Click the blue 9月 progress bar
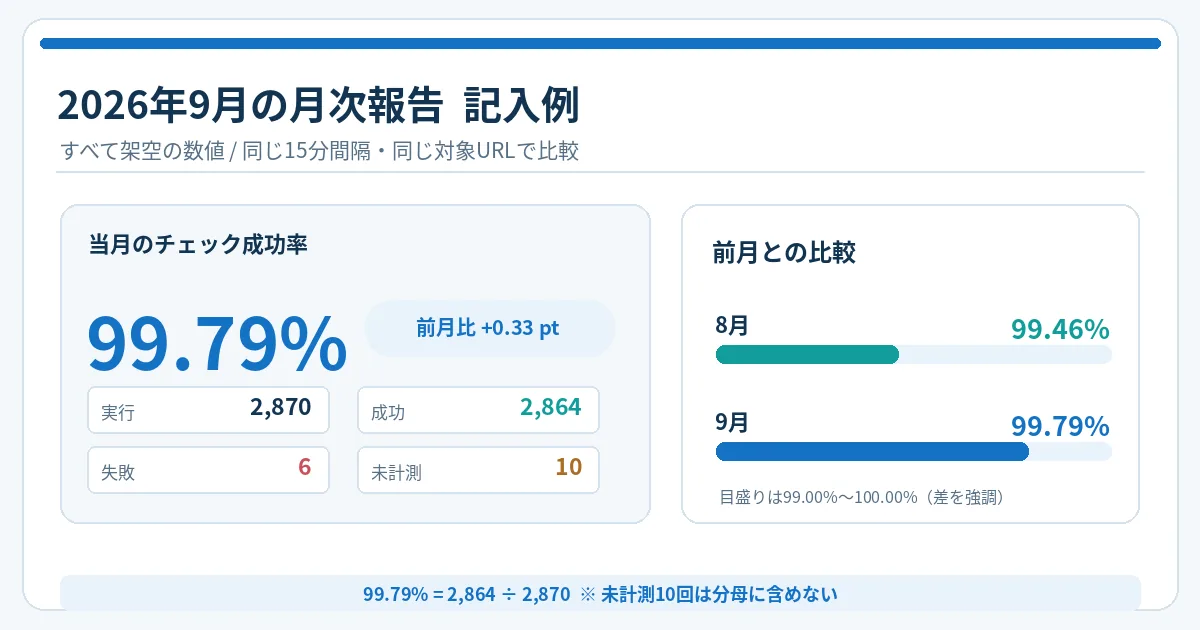 pos(872,452)
